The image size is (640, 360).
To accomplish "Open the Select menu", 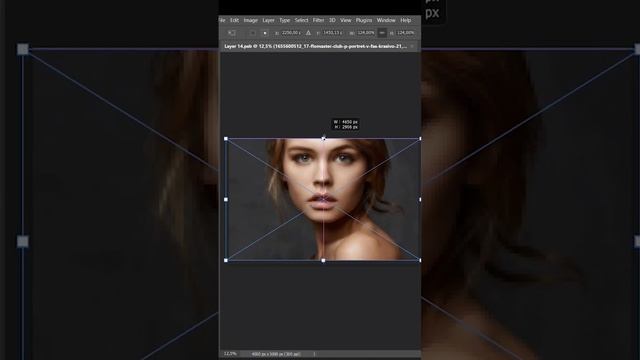I will coord(301,20).
